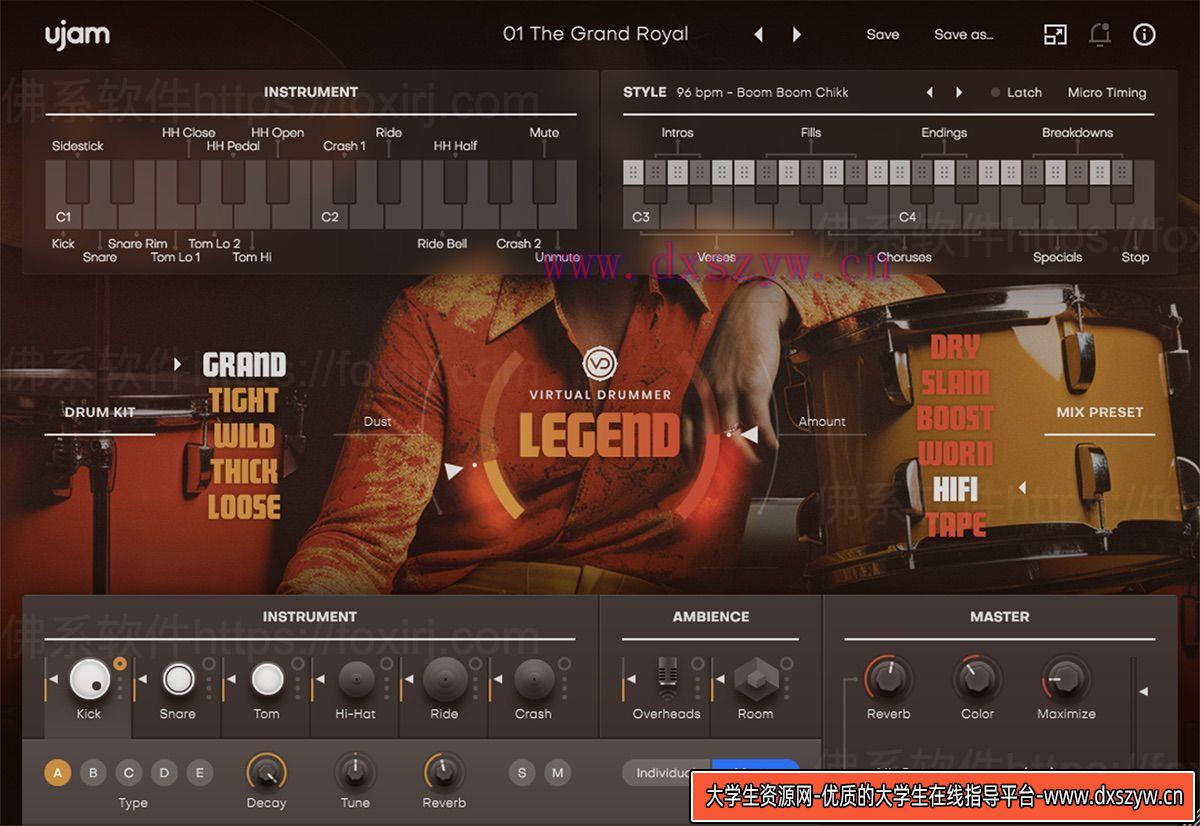This screenshot has width=1200, height=826.
Task: Click the Save as... button
Action: tap(964, 34)
